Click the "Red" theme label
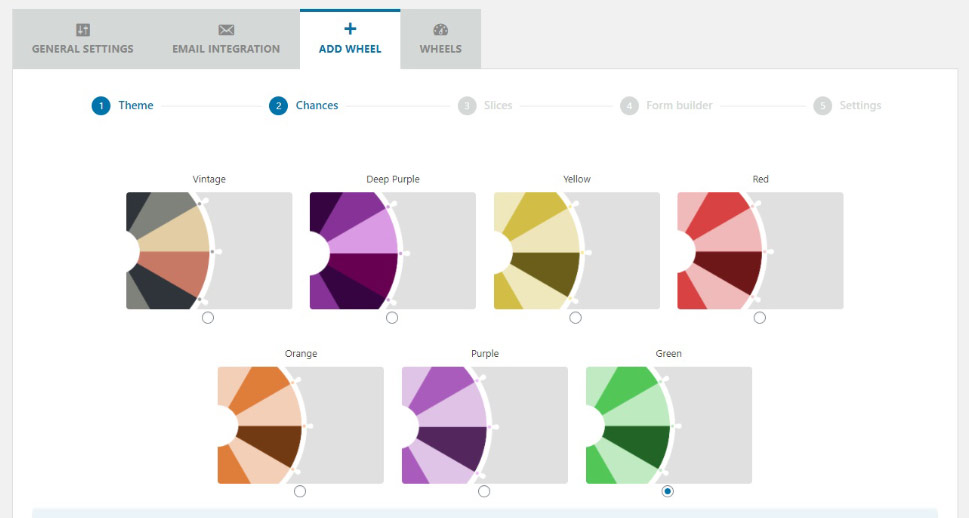The height and width of the screenshot is (518, 969). pos(760,179)
